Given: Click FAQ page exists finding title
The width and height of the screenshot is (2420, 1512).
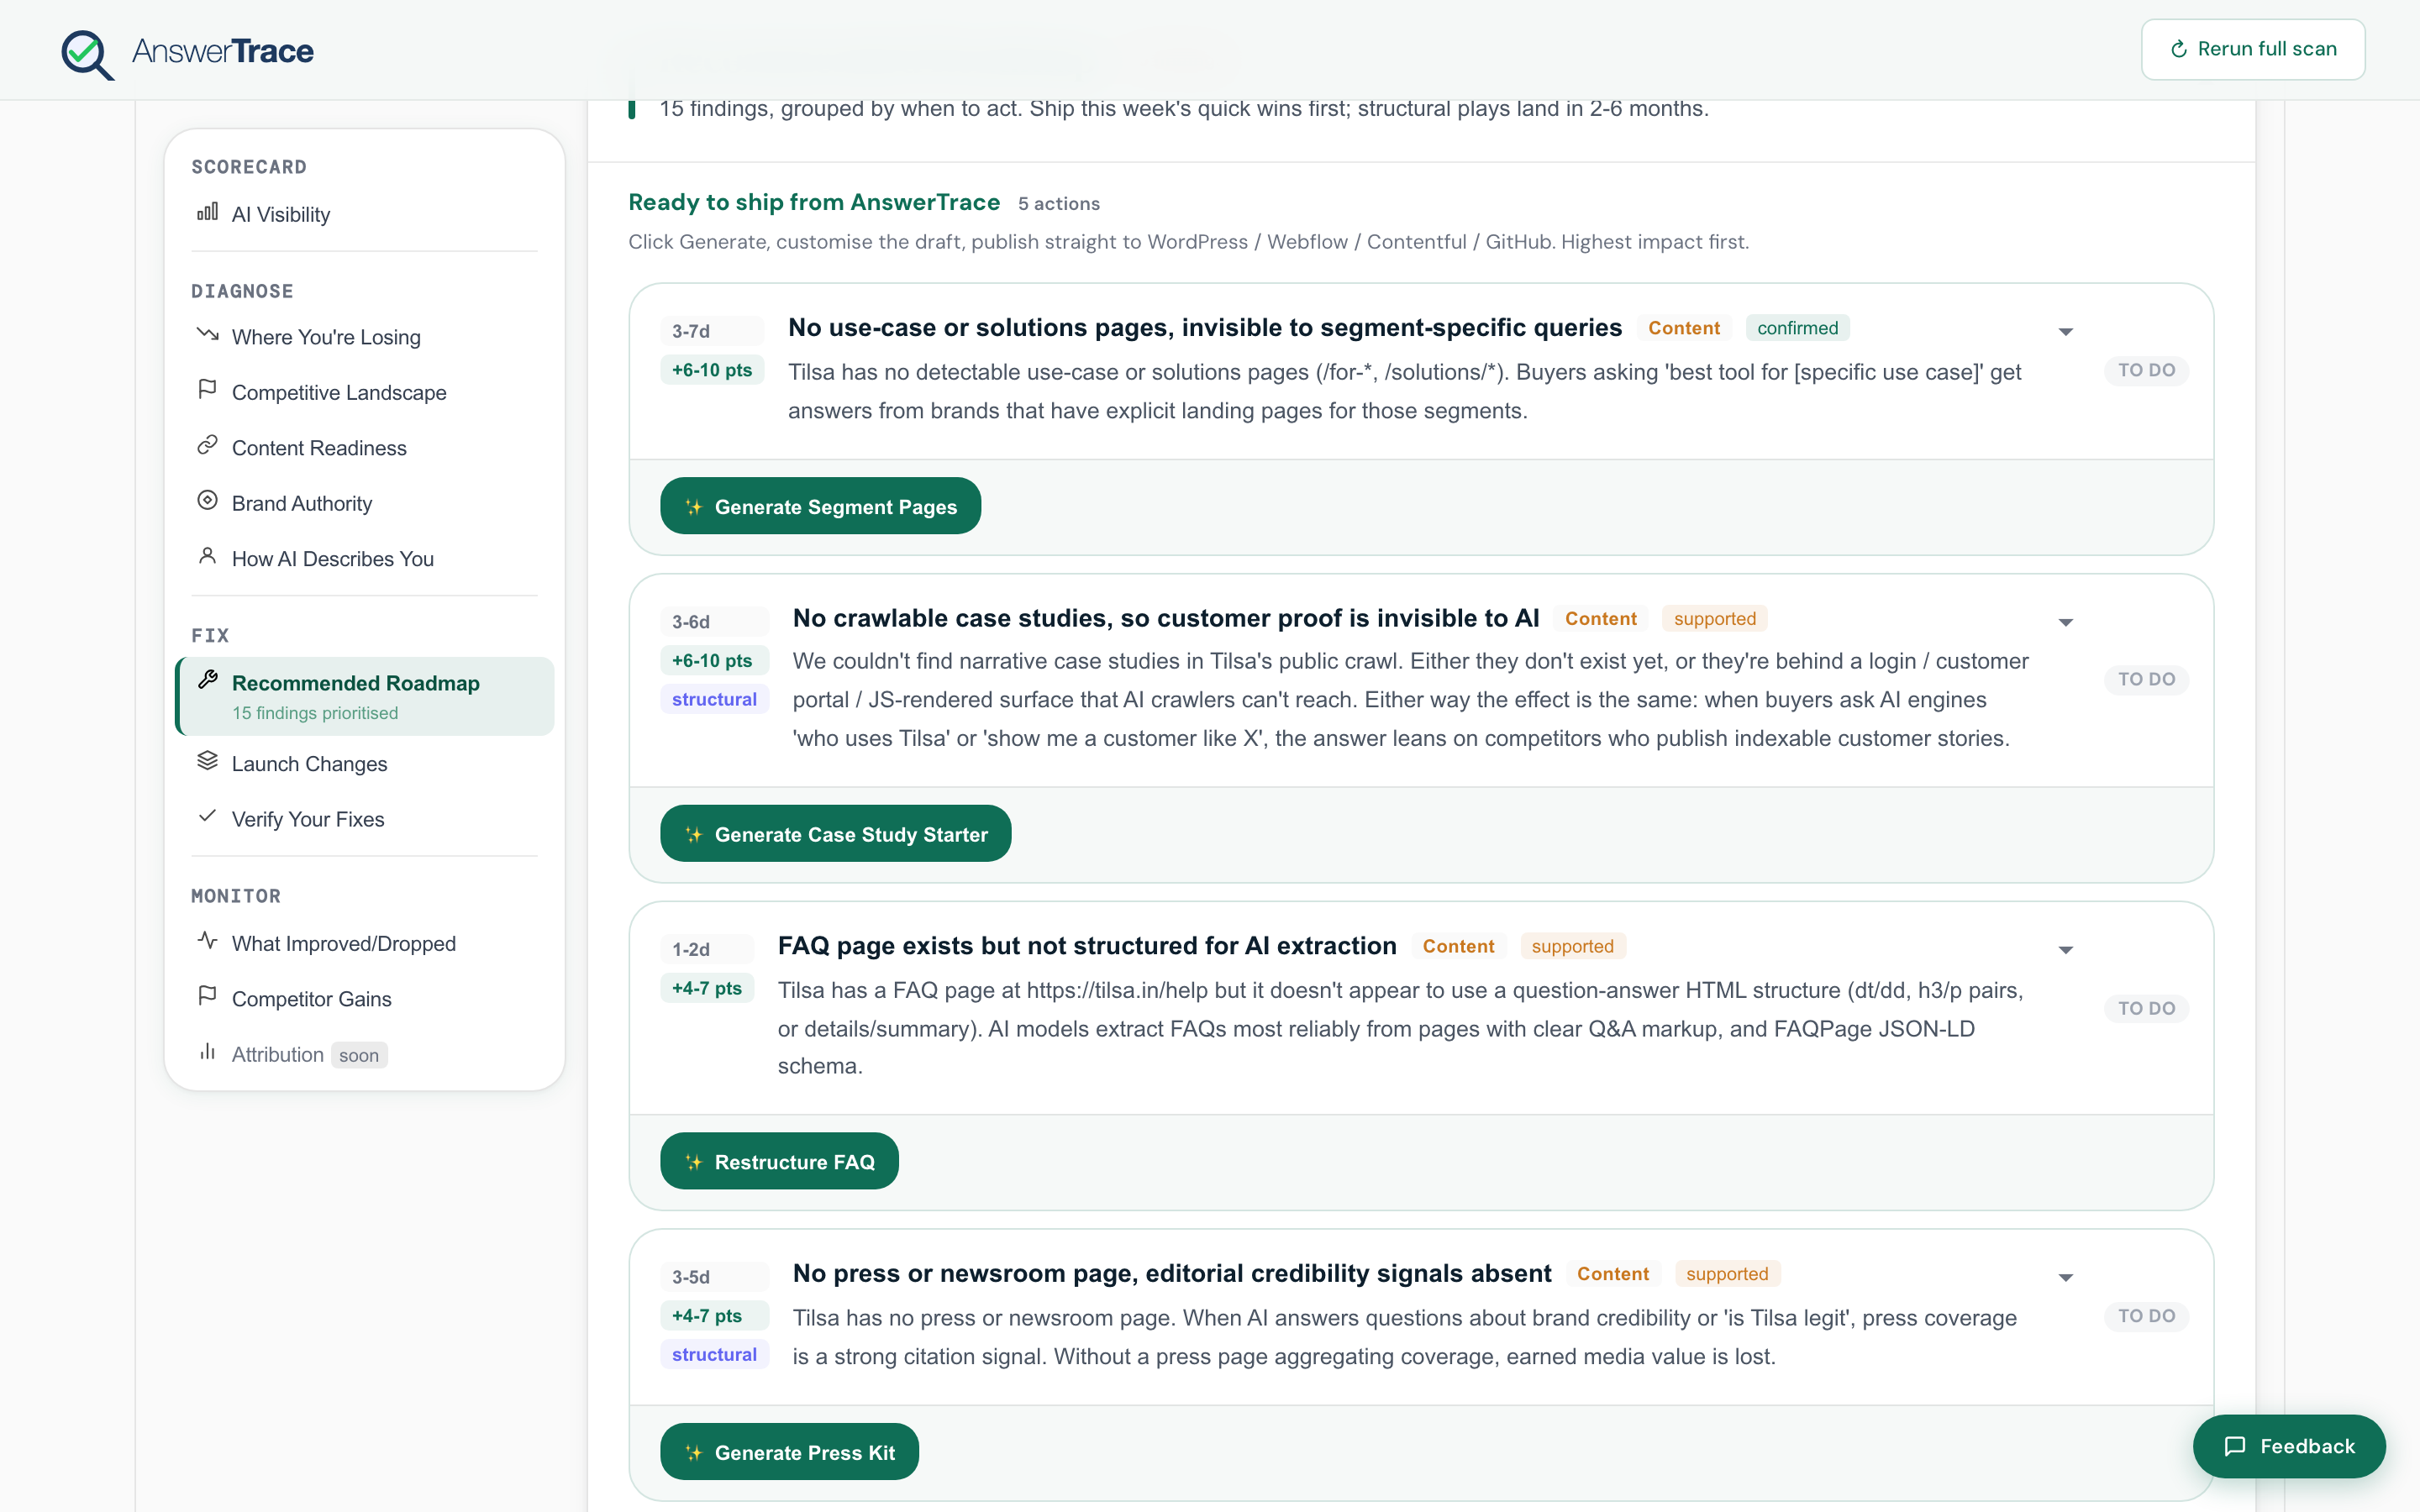Looking at the screenshot, I should point(1087,946).
